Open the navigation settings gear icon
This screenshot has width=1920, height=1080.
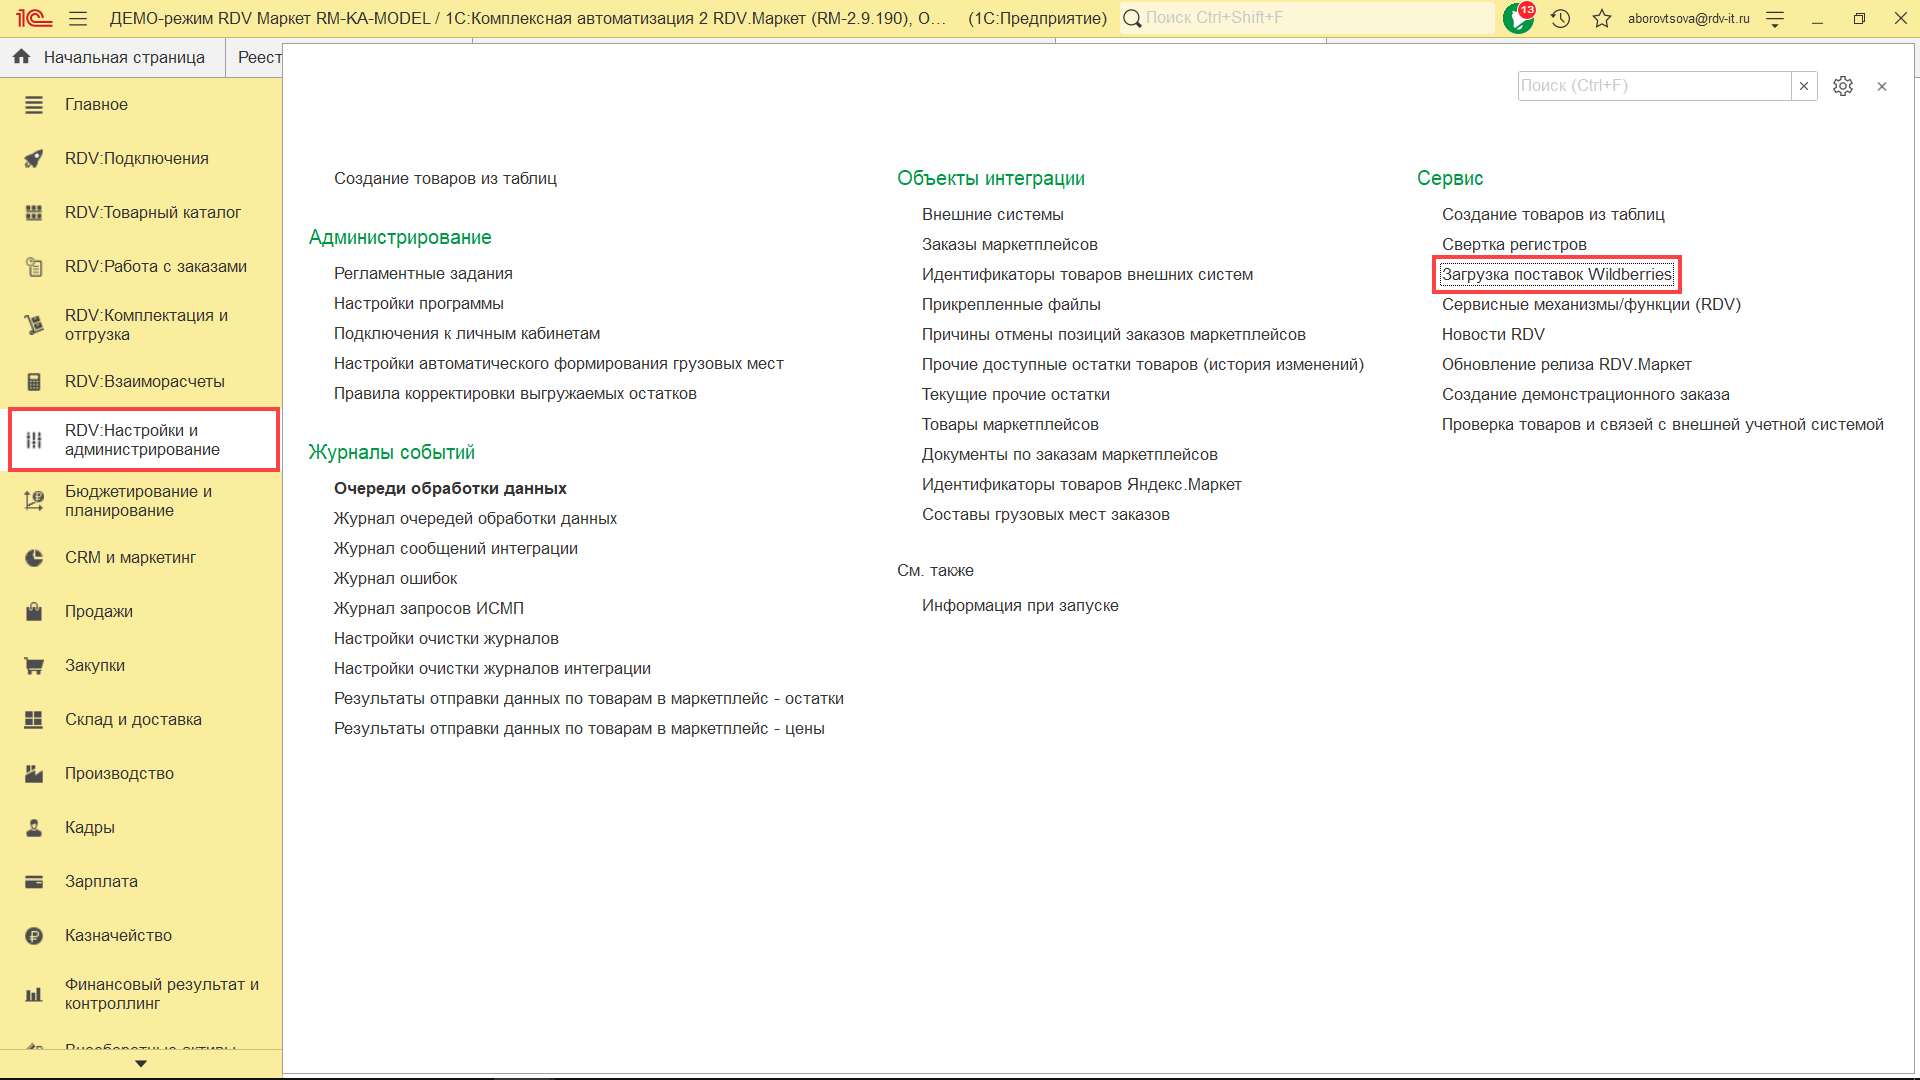(1843, 86)
